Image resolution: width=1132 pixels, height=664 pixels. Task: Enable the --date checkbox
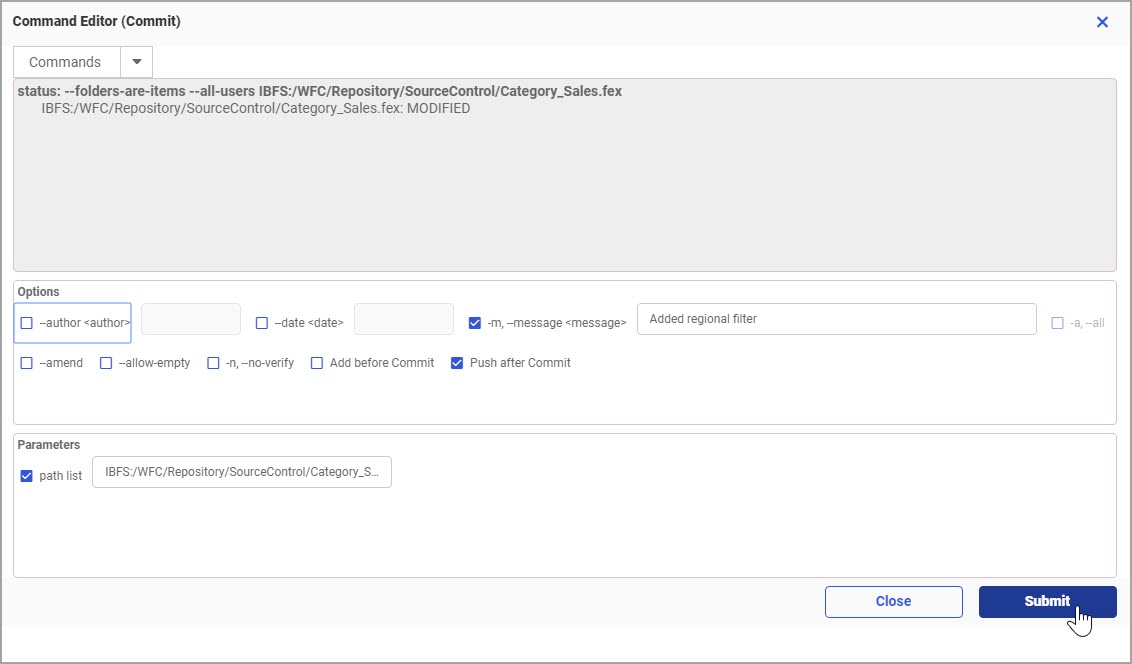[x=262, y=323]
